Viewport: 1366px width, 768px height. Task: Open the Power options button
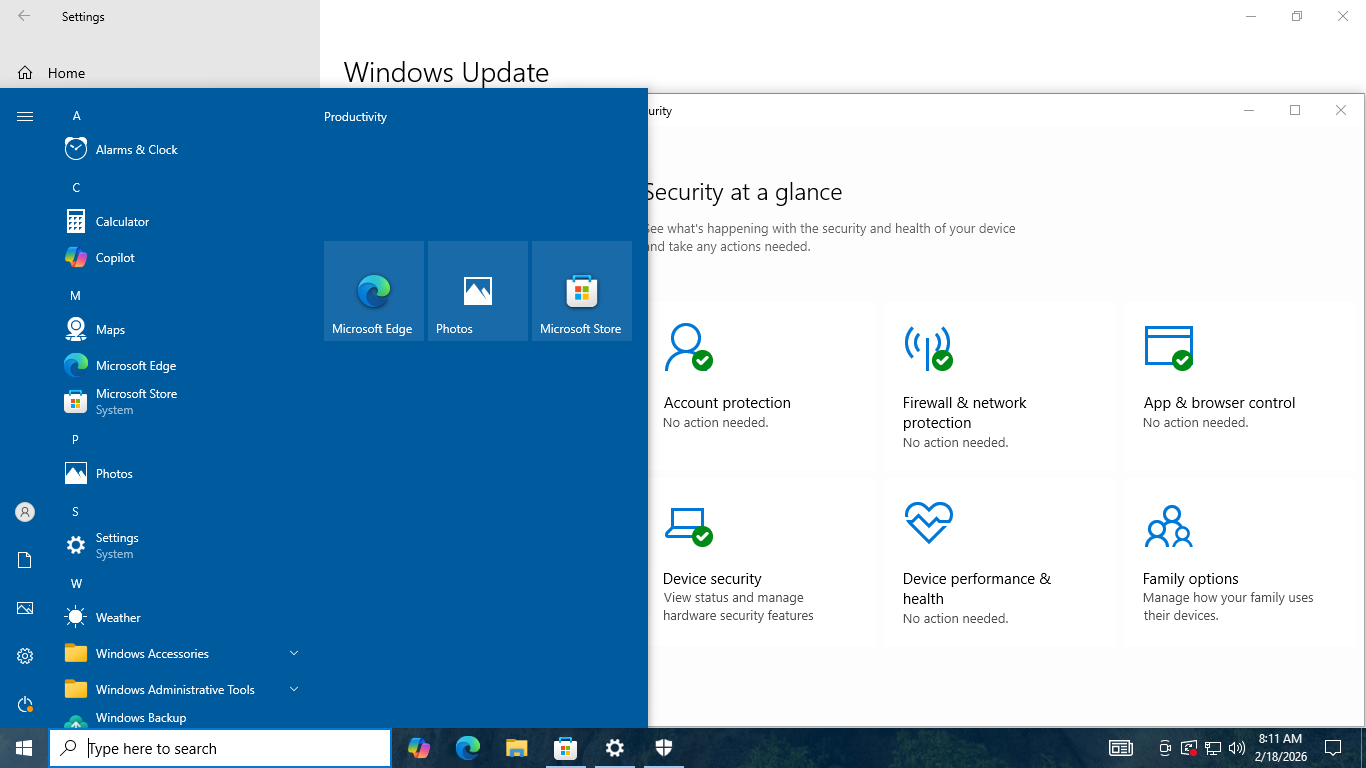click(25, 705)
